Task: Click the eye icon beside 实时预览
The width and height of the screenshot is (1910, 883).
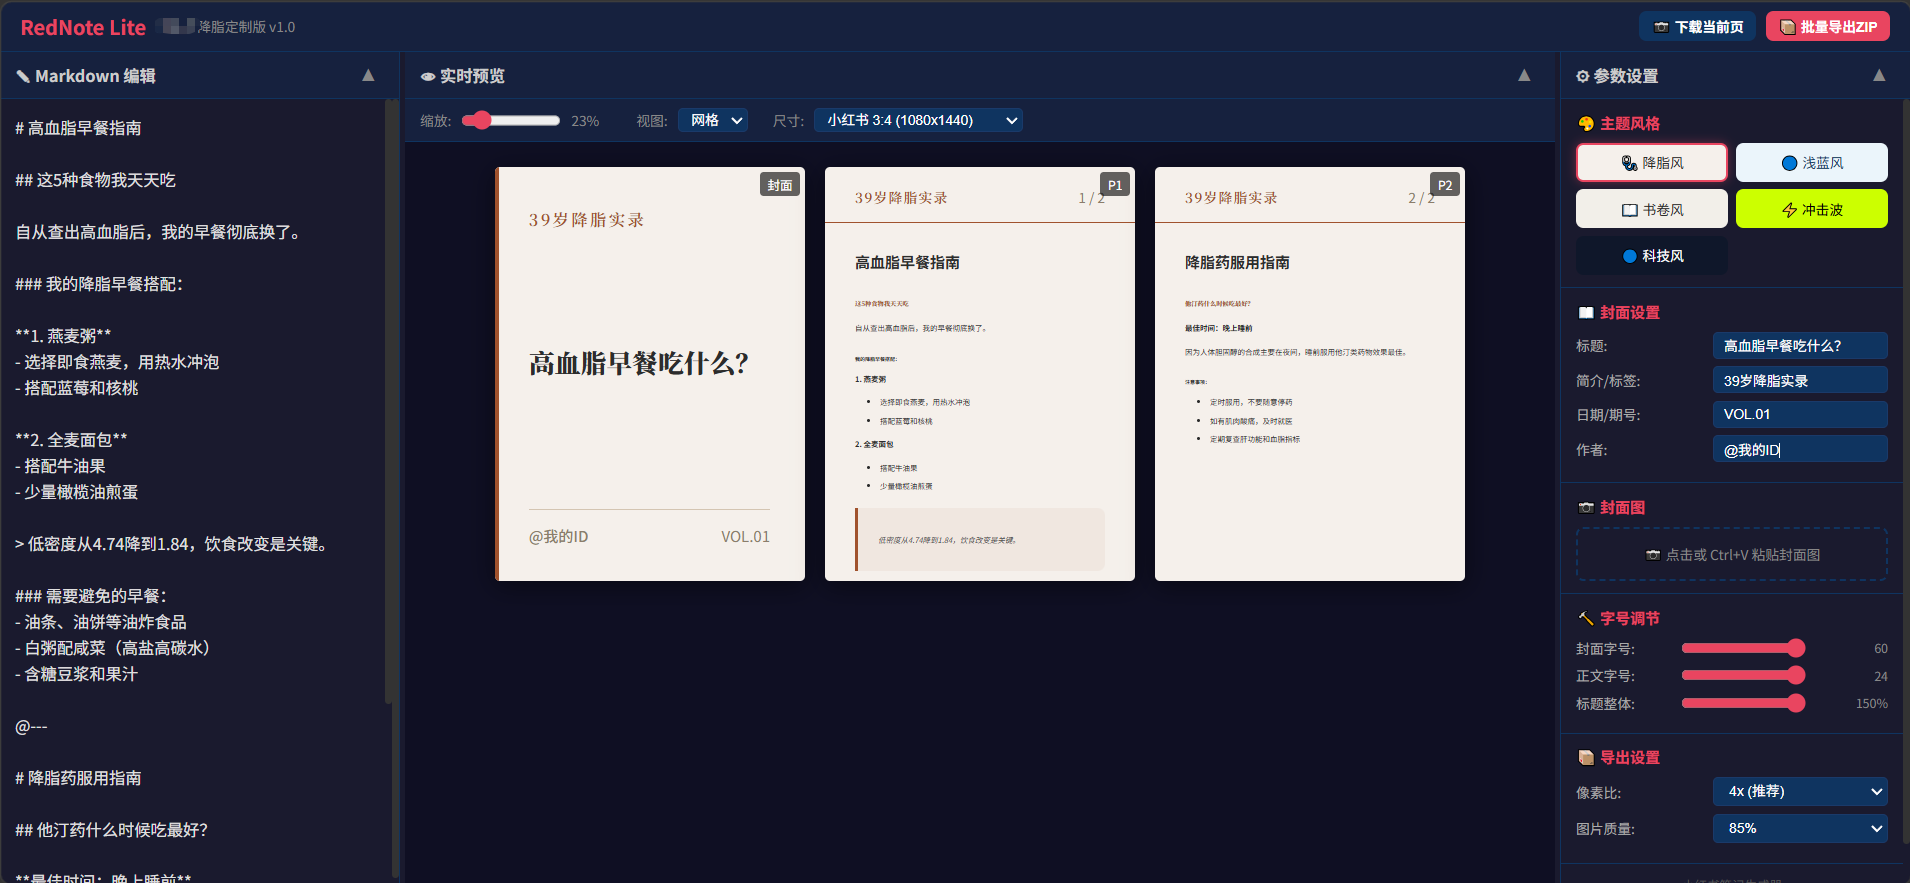Action: 427,77
